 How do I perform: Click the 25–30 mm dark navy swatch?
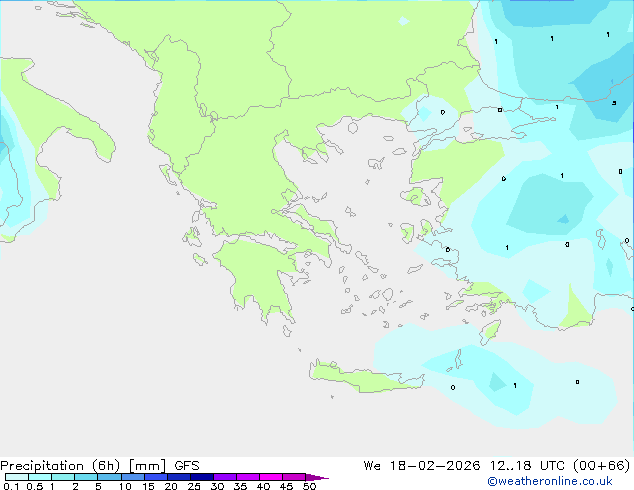pyautogui.click(x=202, y=477)
